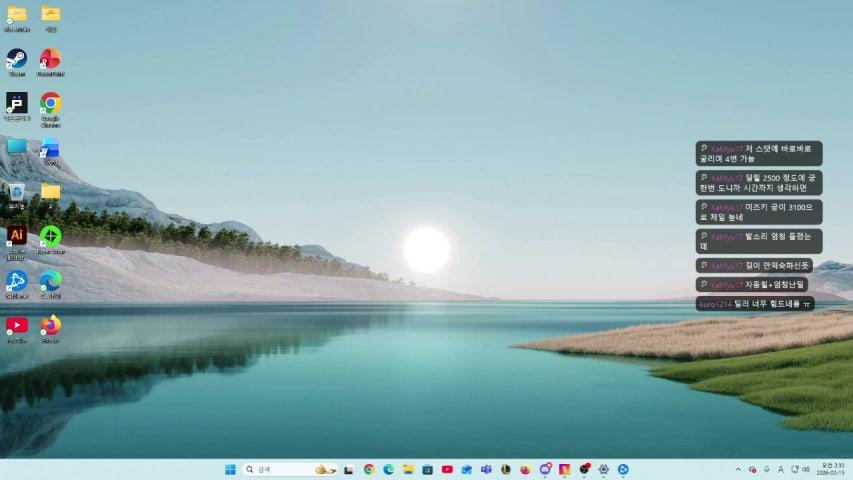Viewport: 853px width, 480px height.
Task: Open Chrome from the taskbar
Action: pos(369,469)
